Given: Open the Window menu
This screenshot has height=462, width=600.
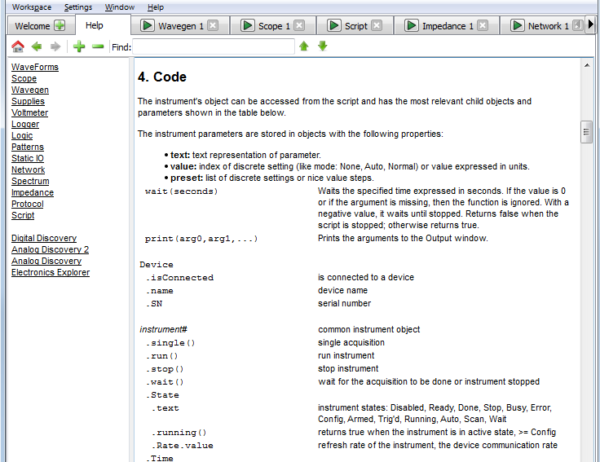Looking at the screenshot, I should point(120,7).
